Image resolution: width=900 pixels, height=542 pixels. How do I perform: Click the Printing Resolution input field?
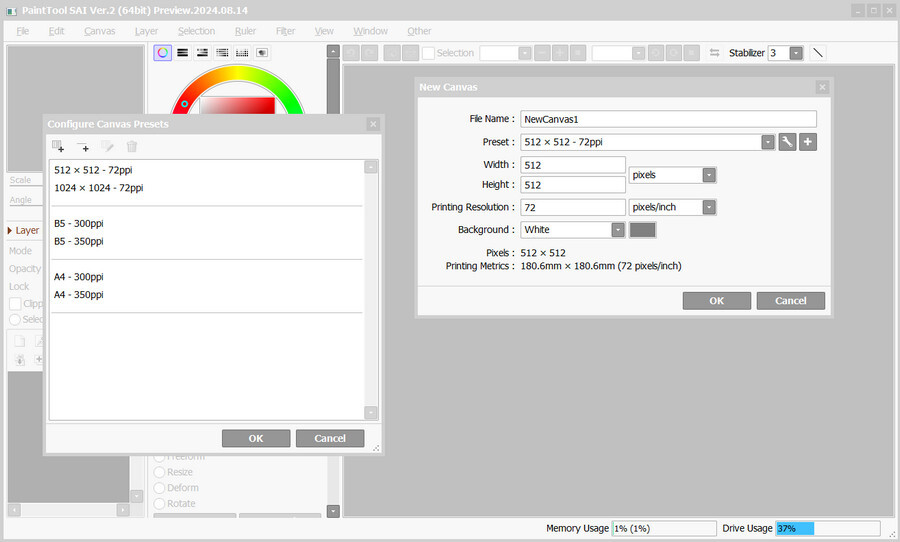(573, 207)
